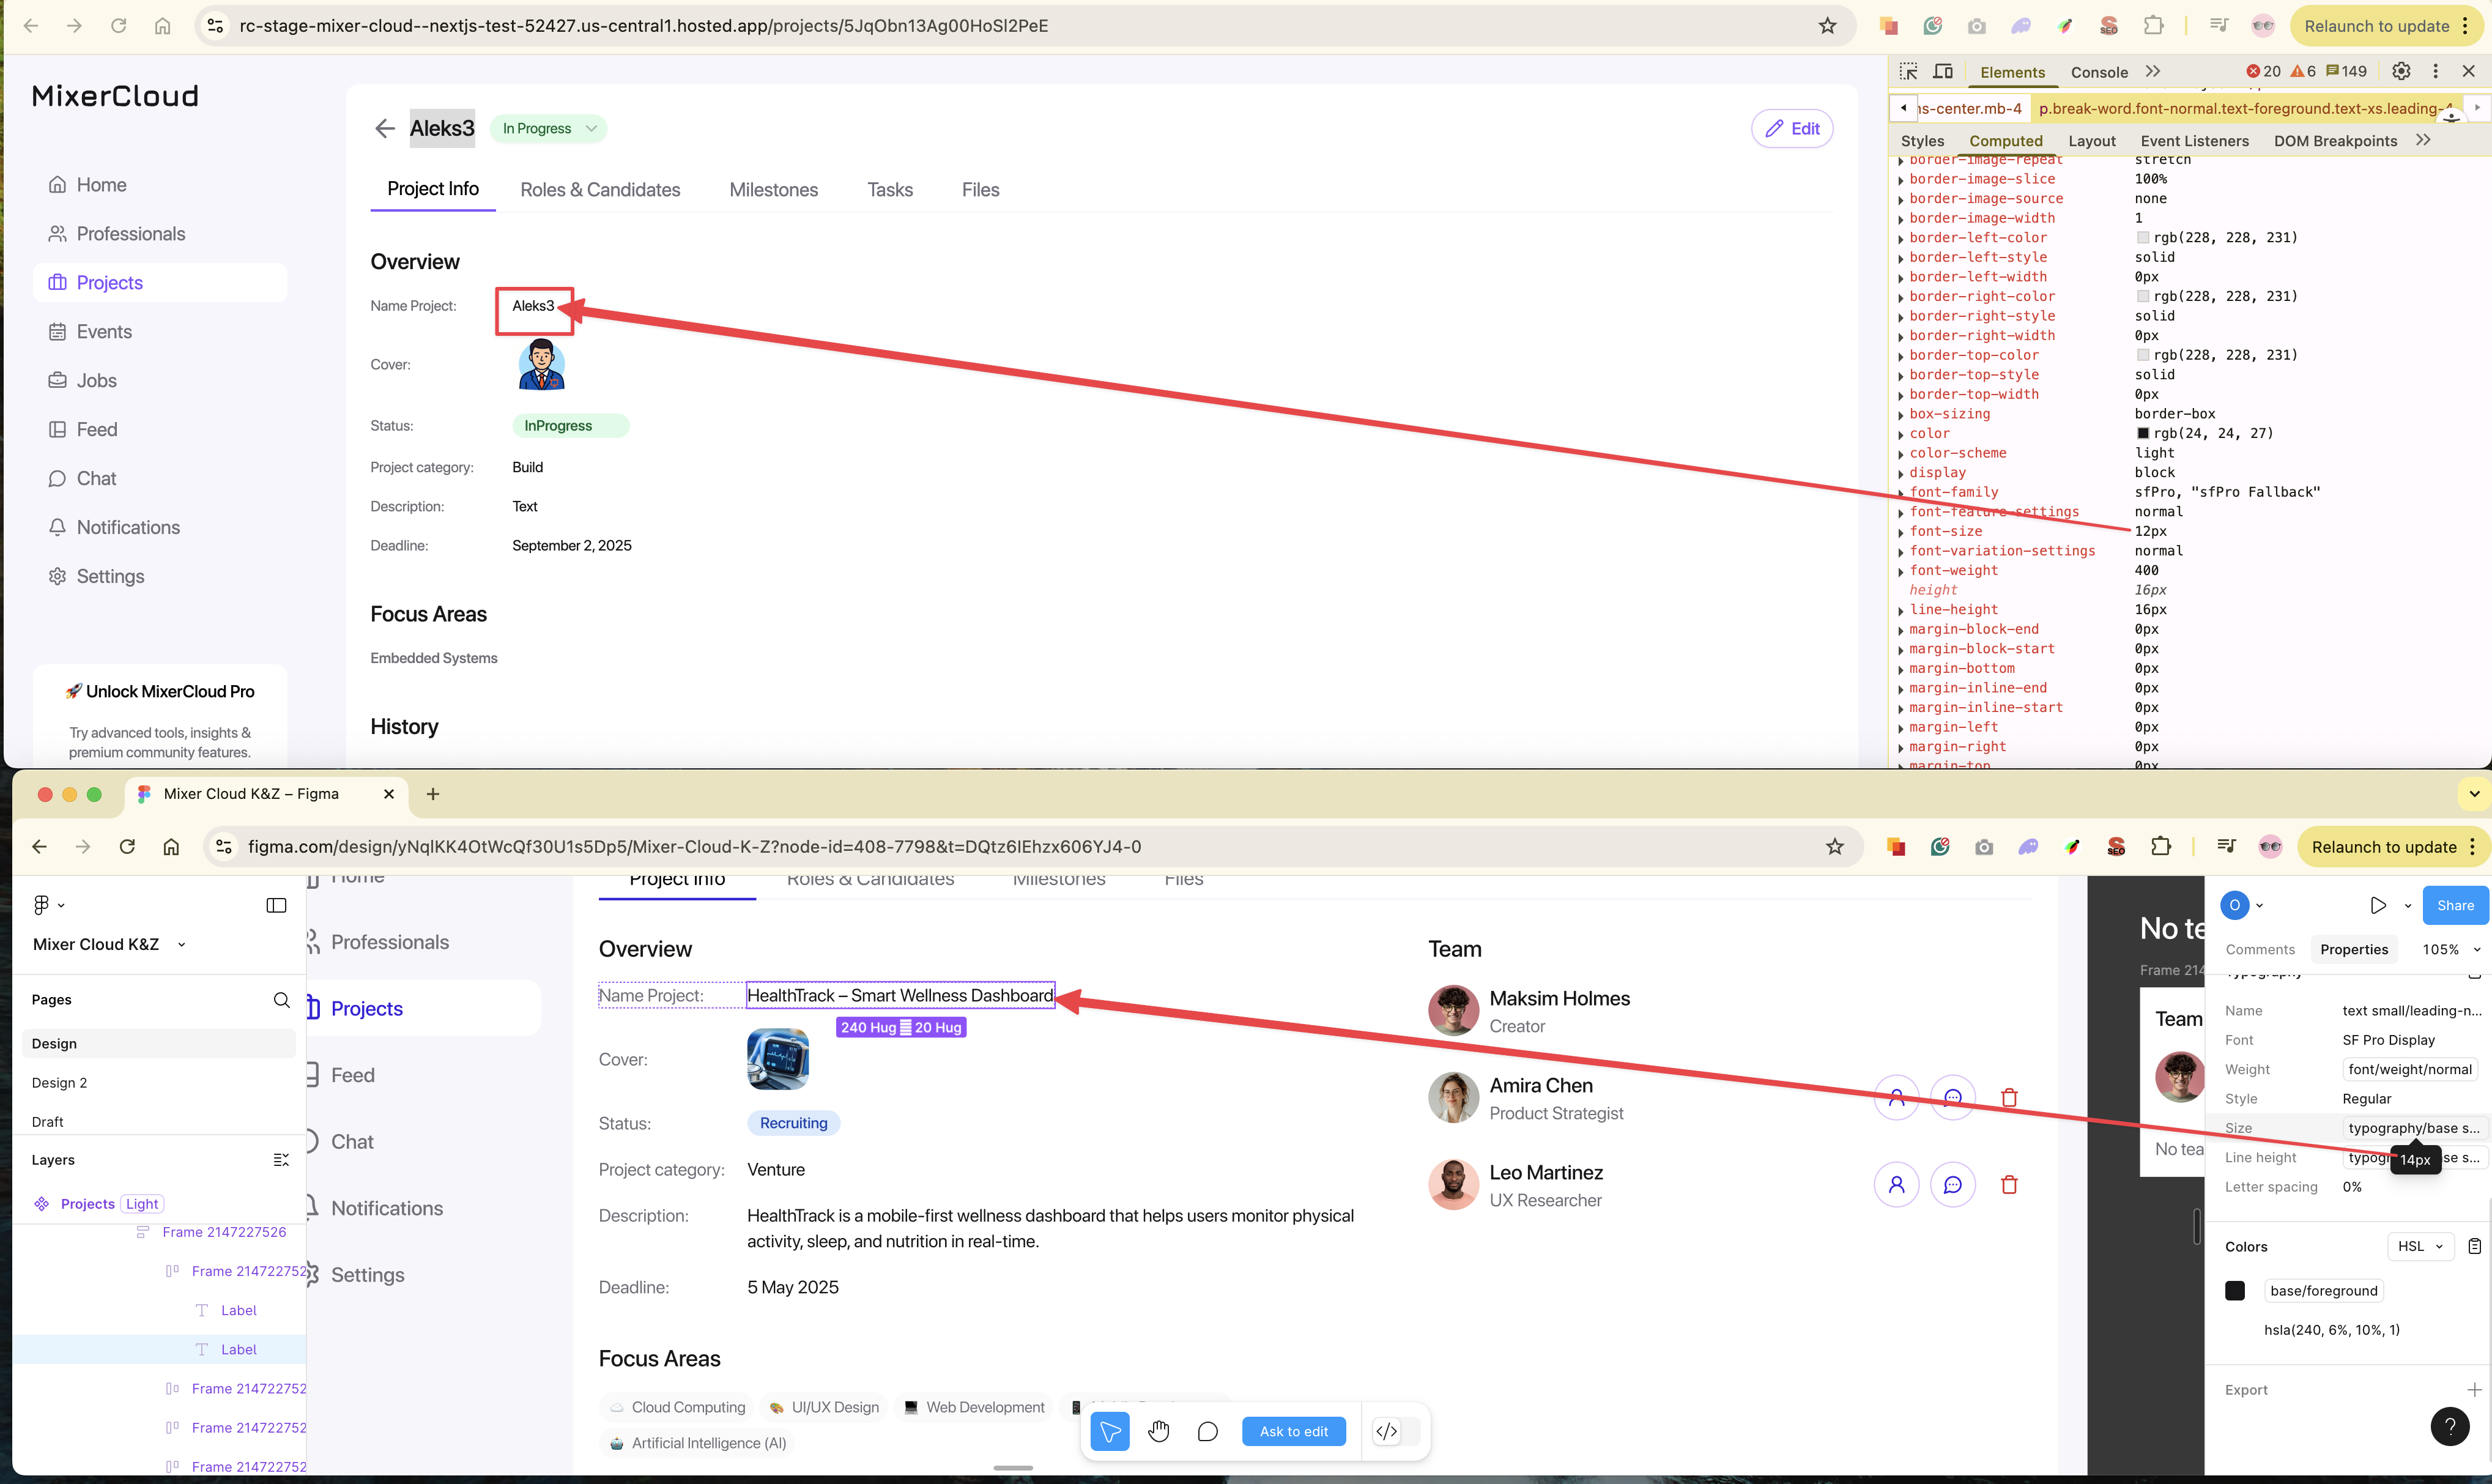Select the Design 2 page
Screen dimensions: 2492x1484
coord(59,1083)
